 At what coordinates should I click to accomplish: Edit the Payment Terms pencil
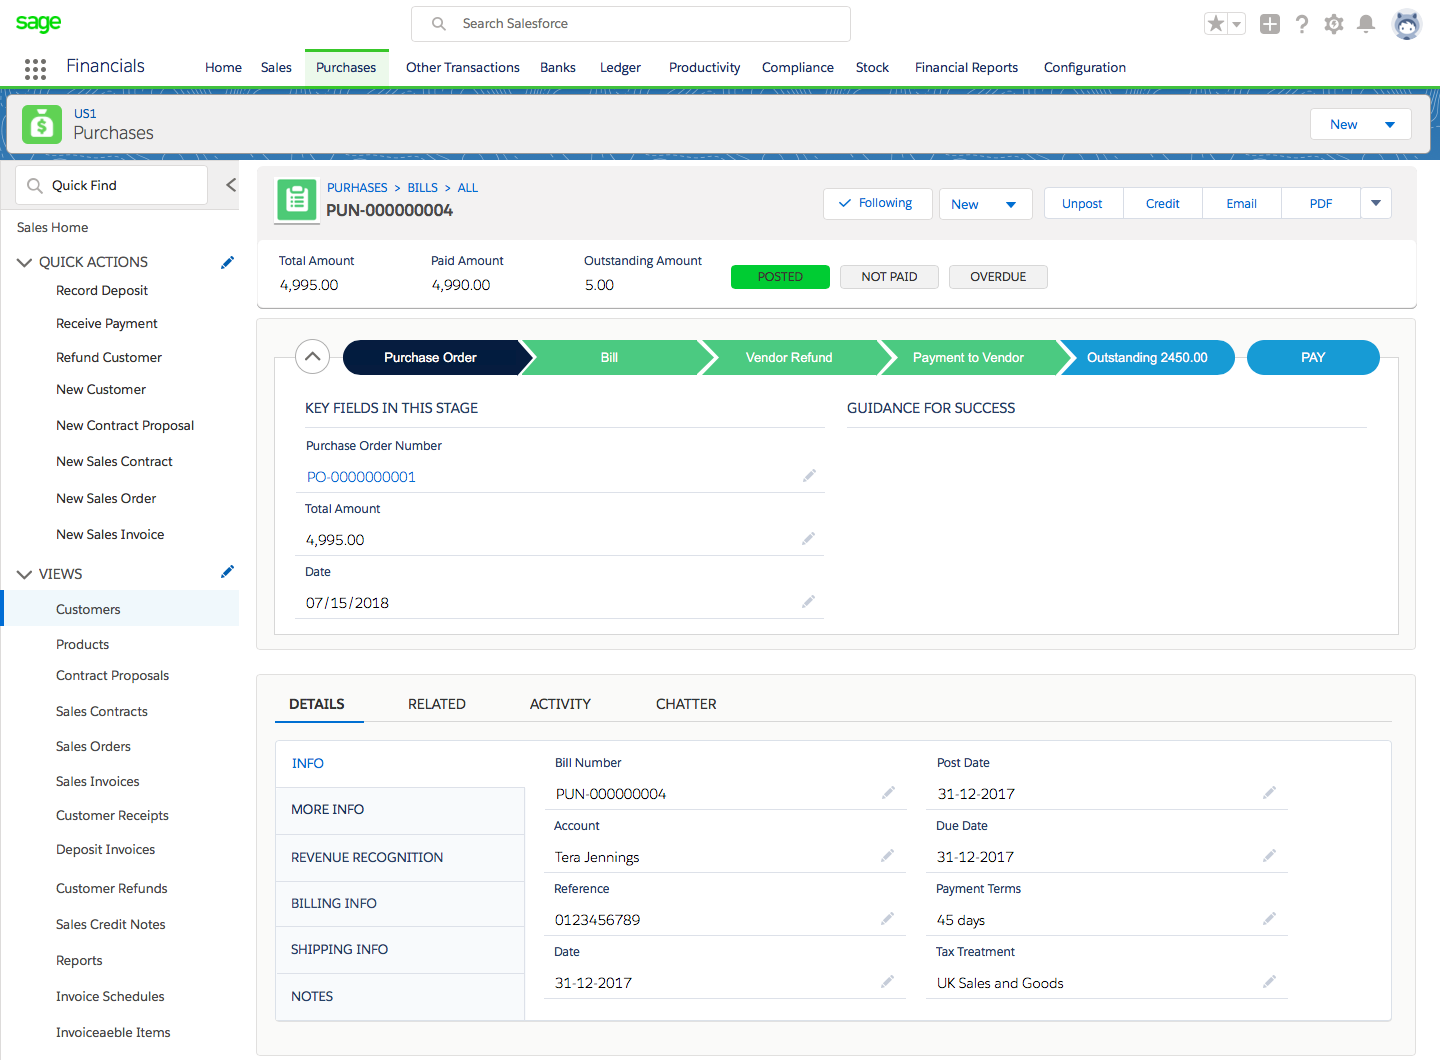(x=1269, y=919)
